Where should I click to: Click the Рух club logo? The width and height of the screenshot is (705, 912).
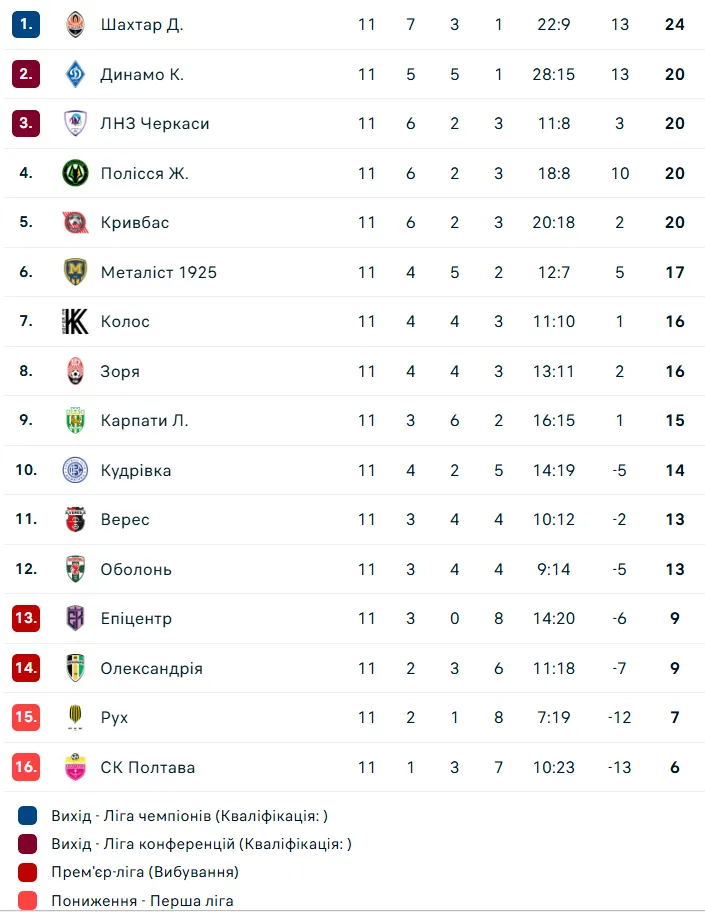tap(75, 717)
